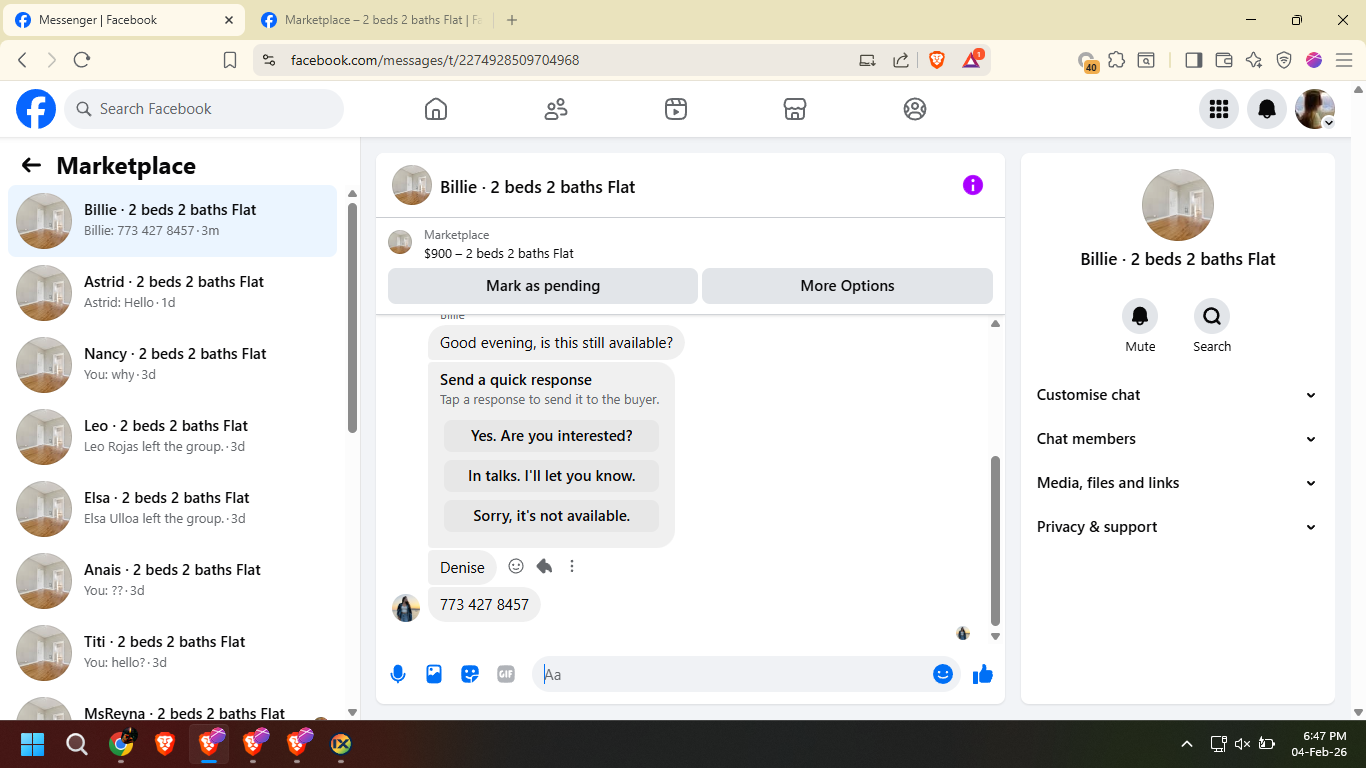This screenshot has height=768, width=1366.
Task: Toggle the browser sidebar panel
Action: (1193, 60)
